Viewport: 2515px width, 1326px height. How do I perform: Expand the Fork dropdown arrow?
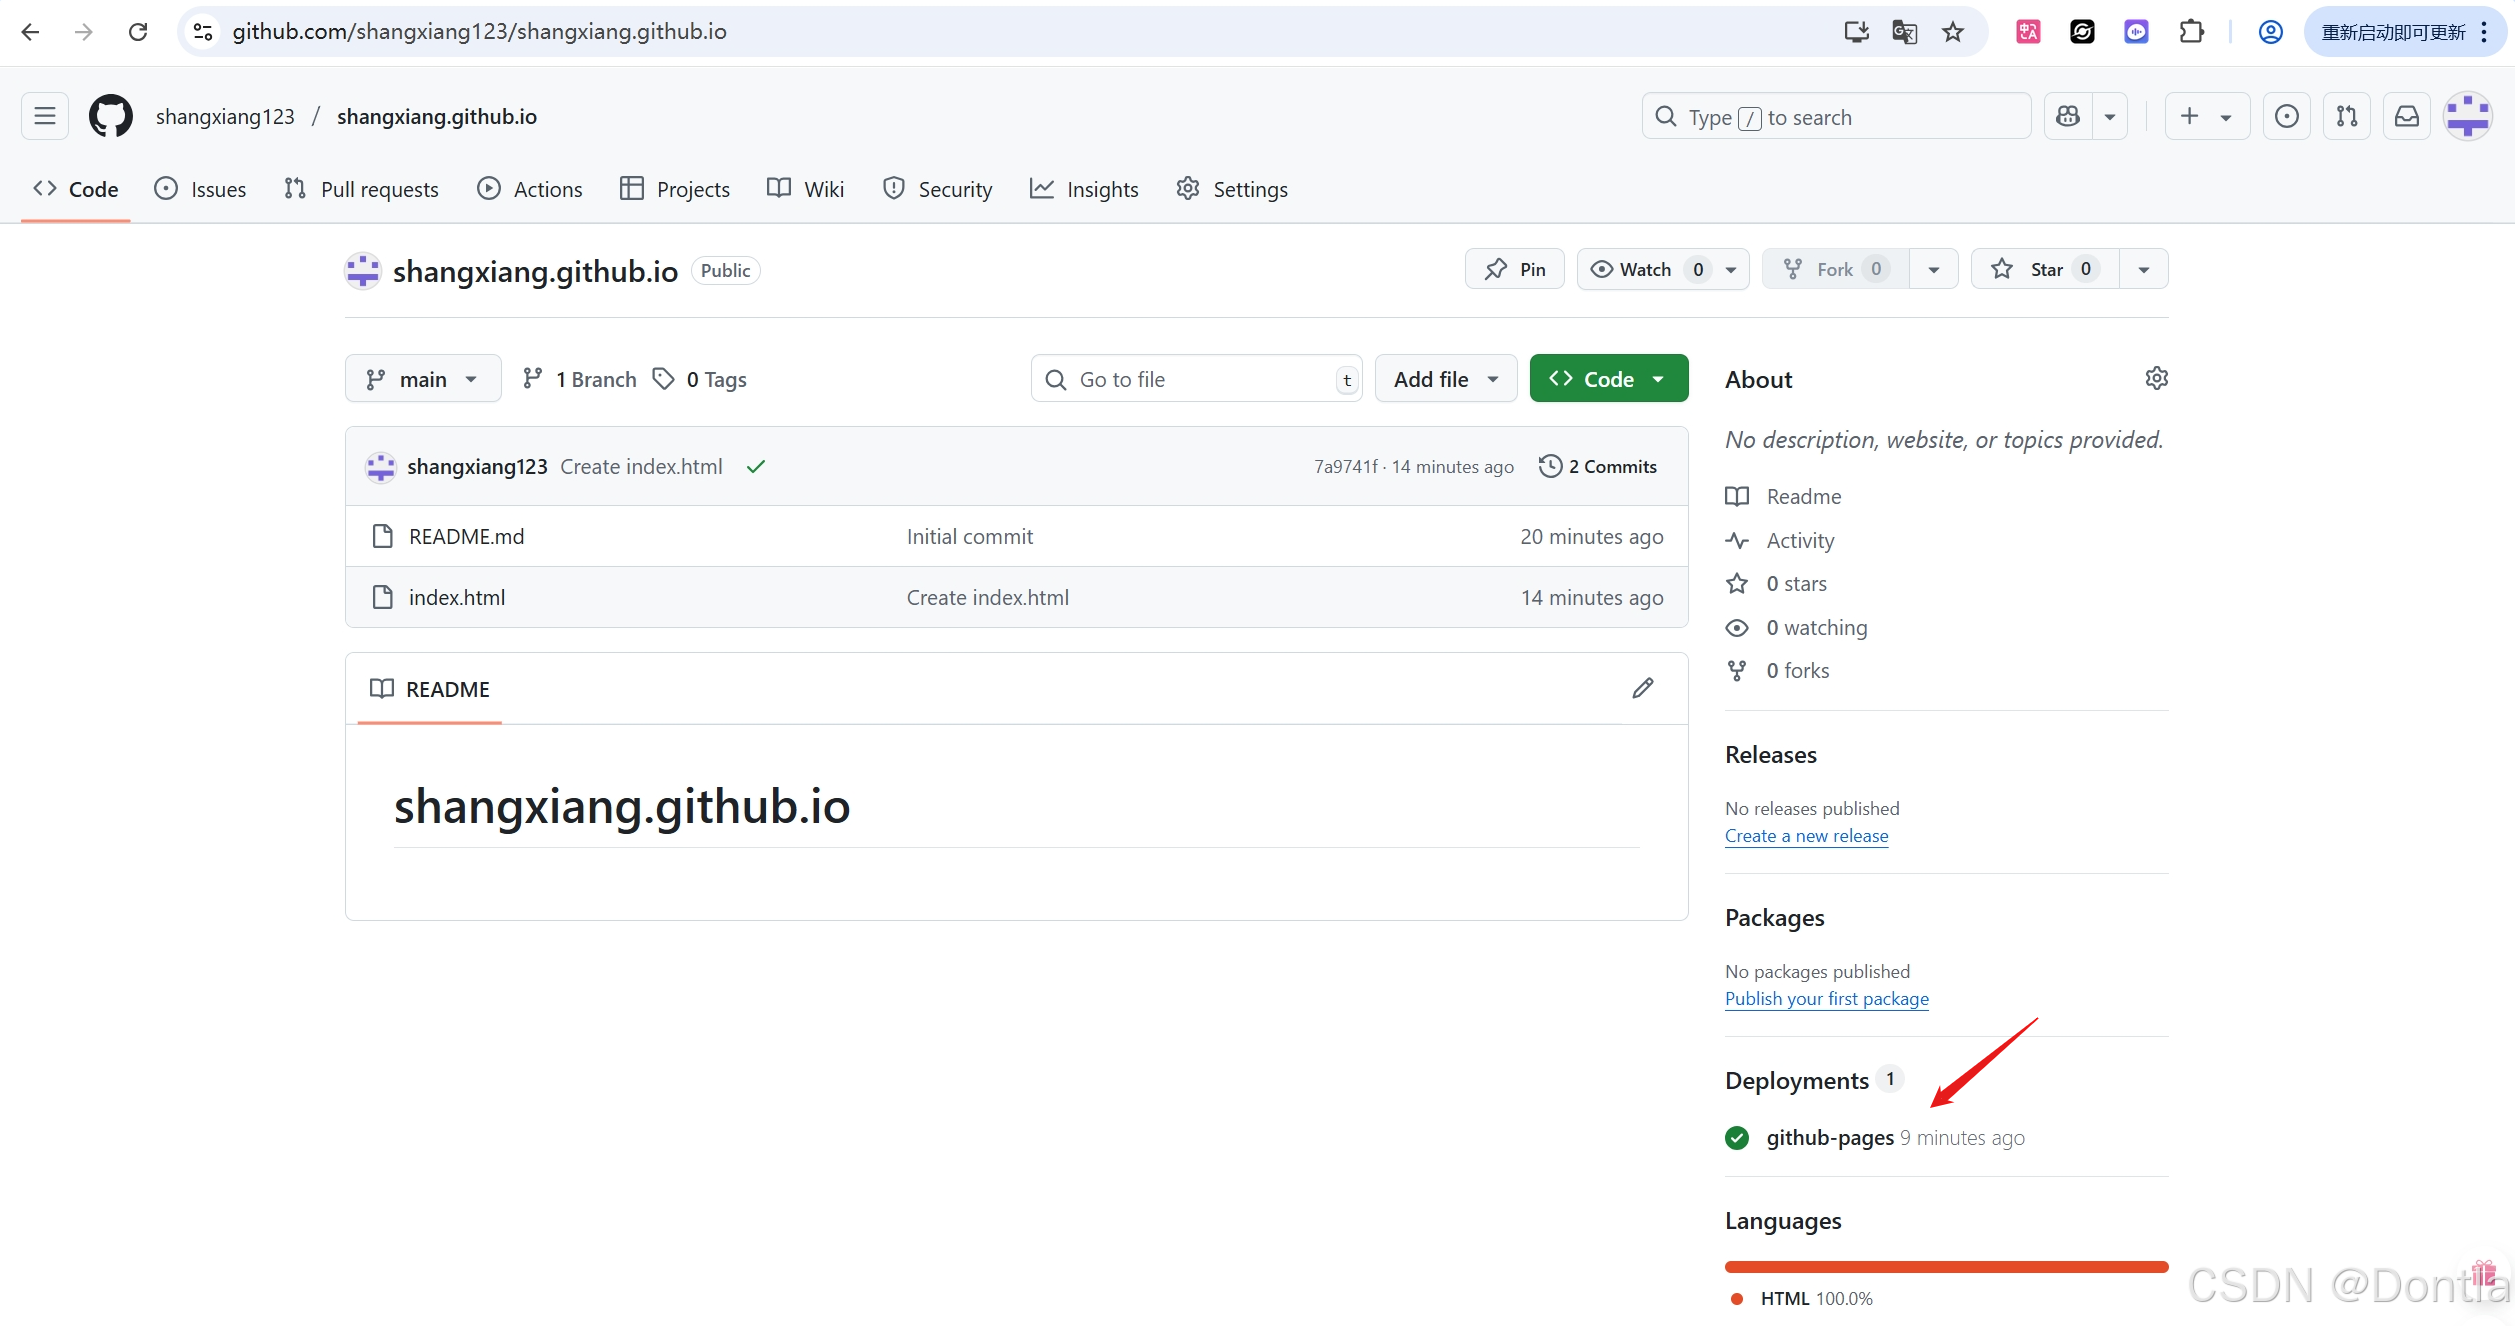tap(1933, 269)
